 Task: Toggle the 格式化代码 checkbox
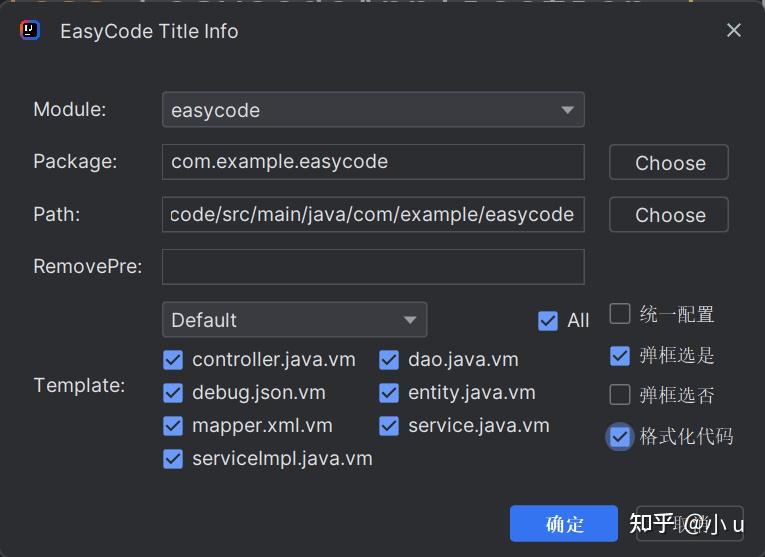tap(620, 437)
